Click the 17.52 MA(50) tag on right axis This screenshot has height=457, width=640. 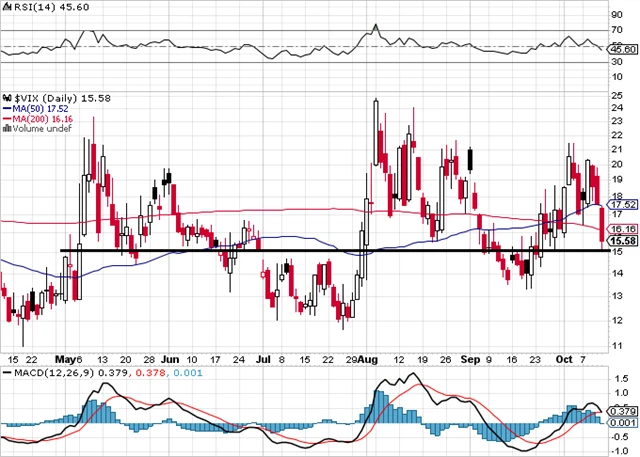click(x=623, y=203)
